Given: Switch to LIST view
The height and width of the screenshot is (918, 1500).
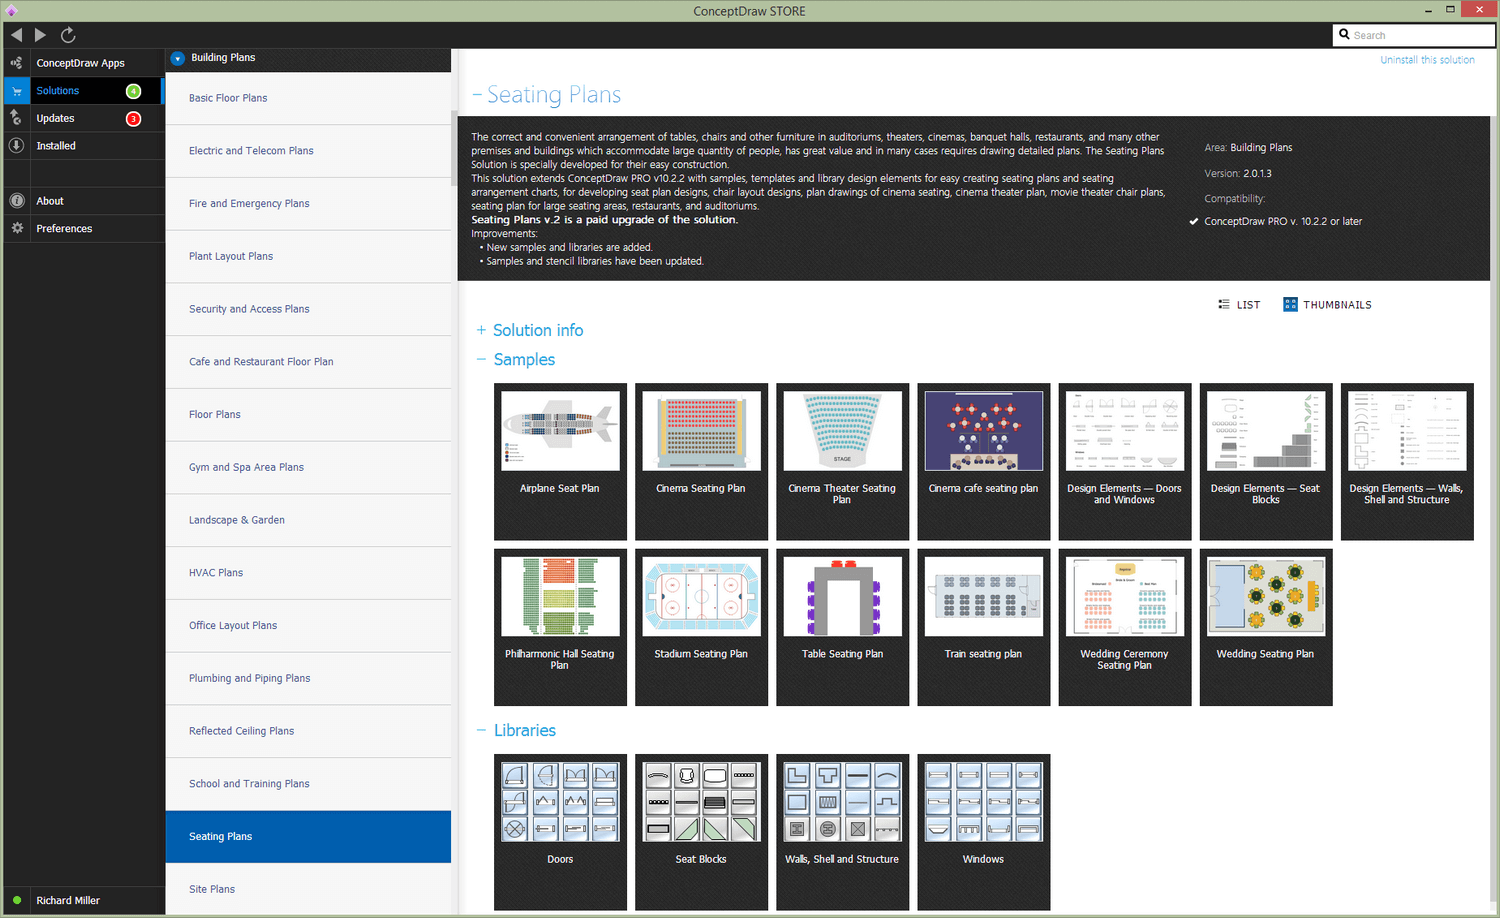Looking at the screenshot, I should [x=1239, y=305].
